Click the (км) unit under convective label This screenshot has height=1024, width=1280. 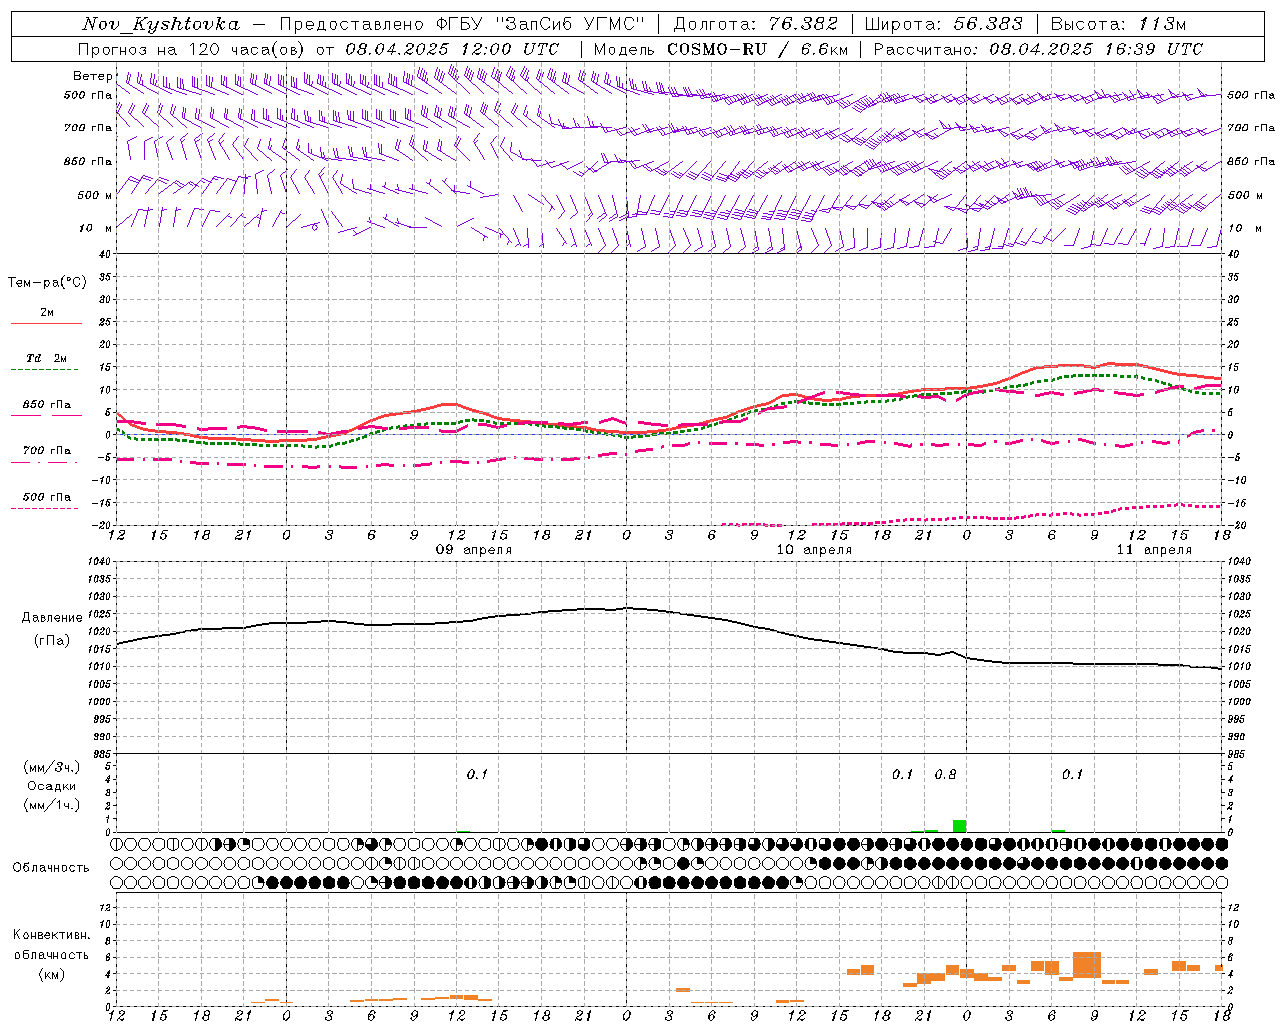click(x=51, y=974)
